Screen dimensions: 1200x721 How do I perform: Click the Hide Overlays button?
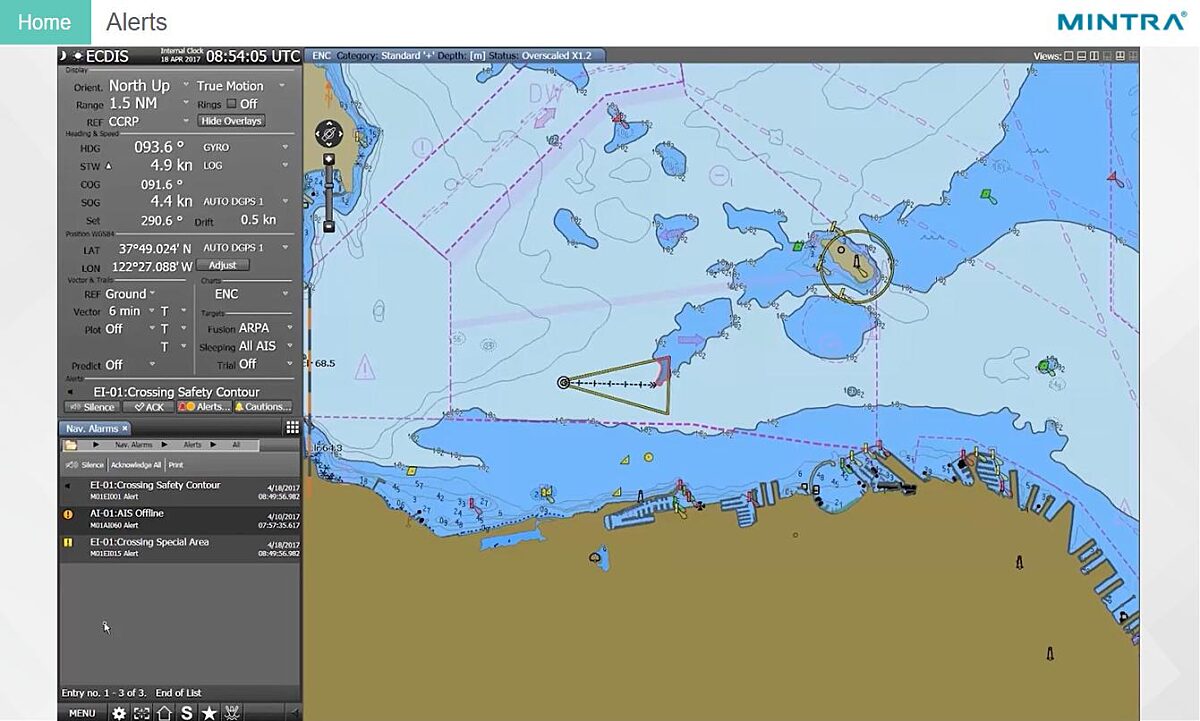[231, 121]
